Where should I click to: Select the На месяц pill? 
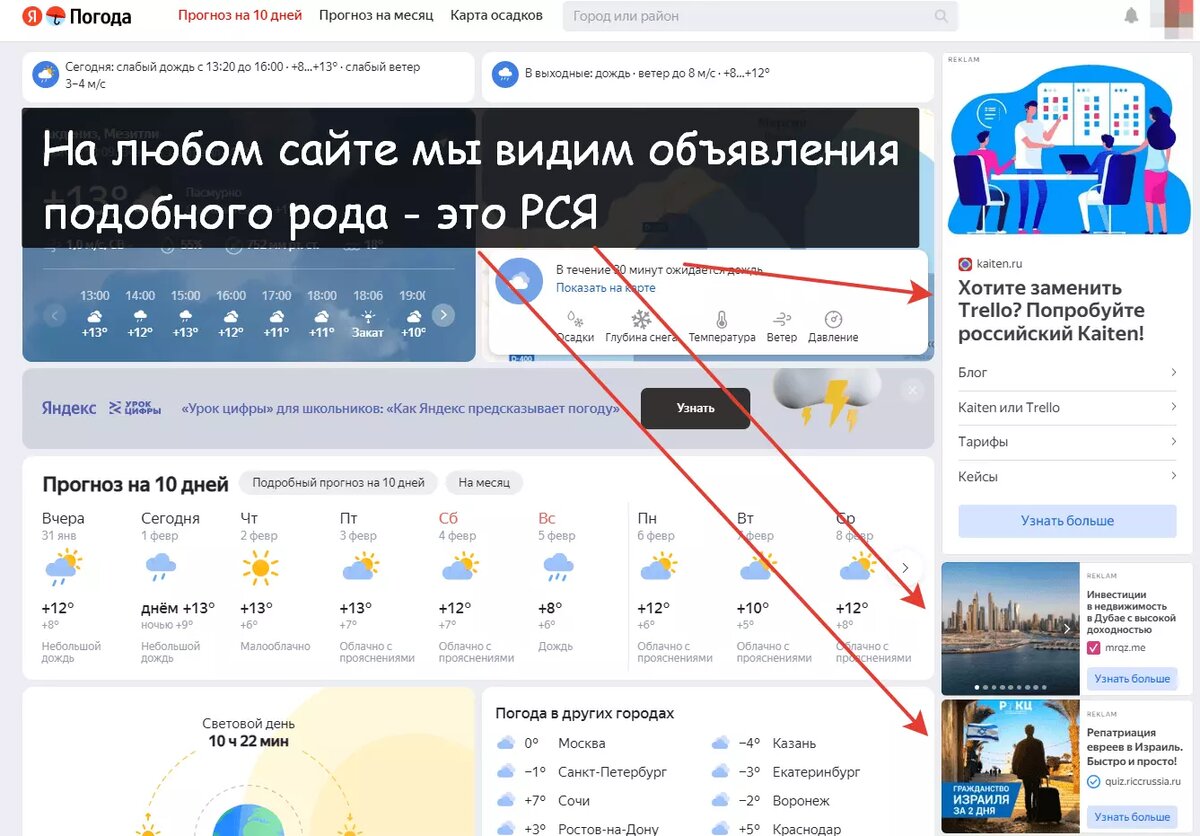[x=484, y=482]
